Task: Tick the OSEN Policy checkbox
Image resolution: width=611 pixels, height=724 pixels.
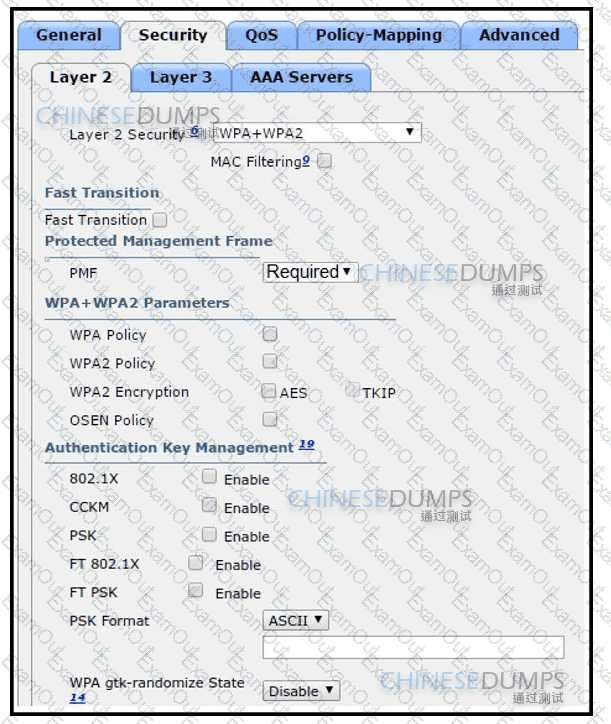Action: [270, 420]
